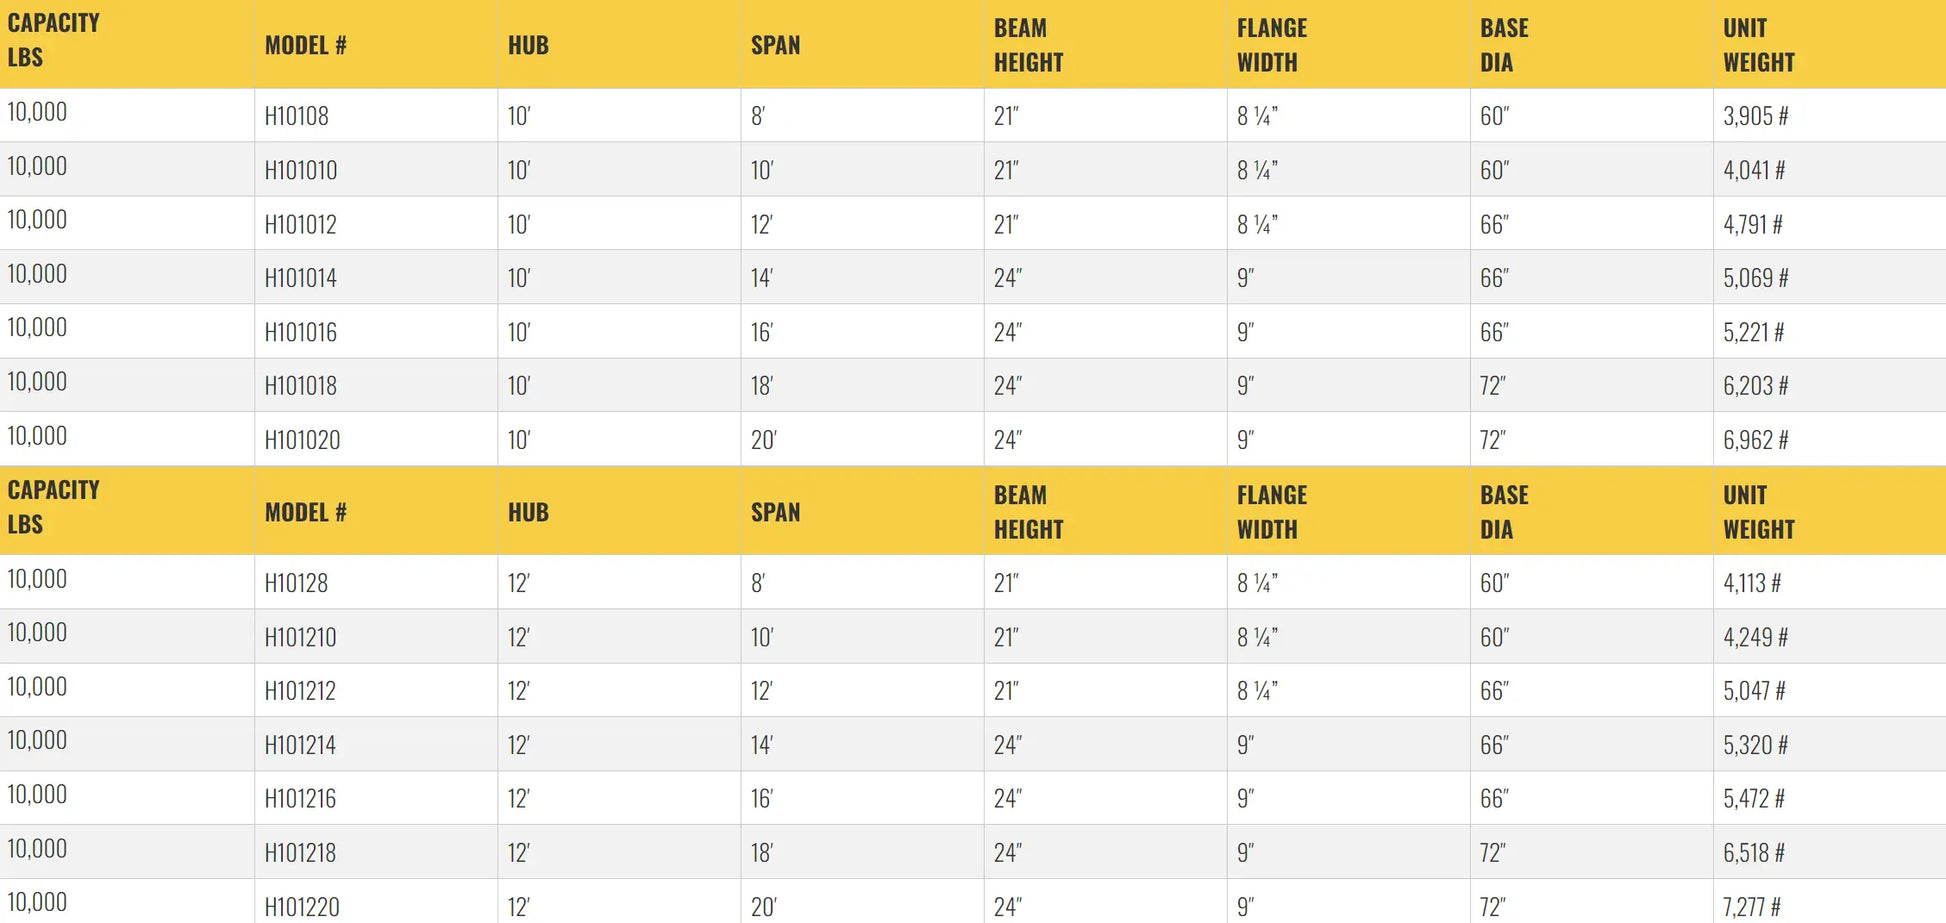Select model number H101212
1946x923 pixels.
(300, 691)
